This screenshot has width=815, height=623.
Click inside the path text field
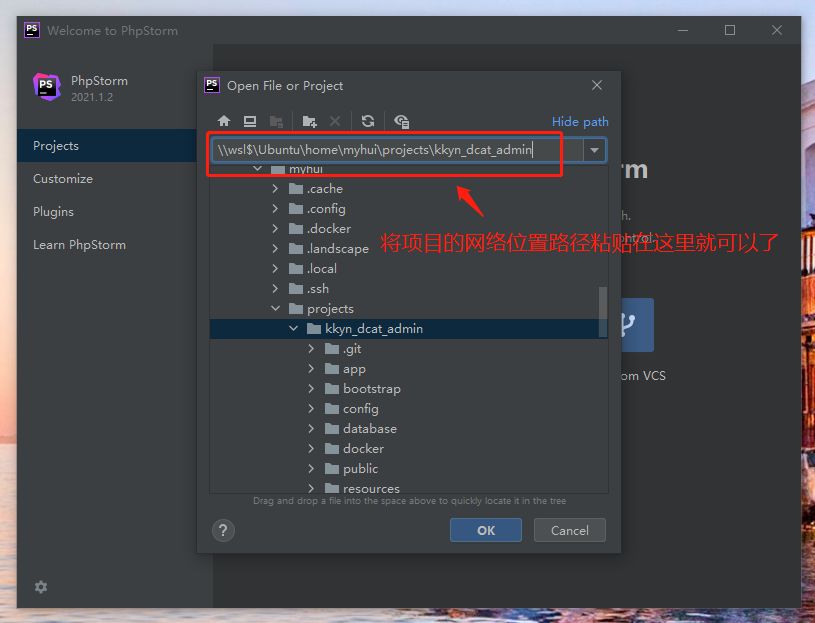tap(400, 150)
